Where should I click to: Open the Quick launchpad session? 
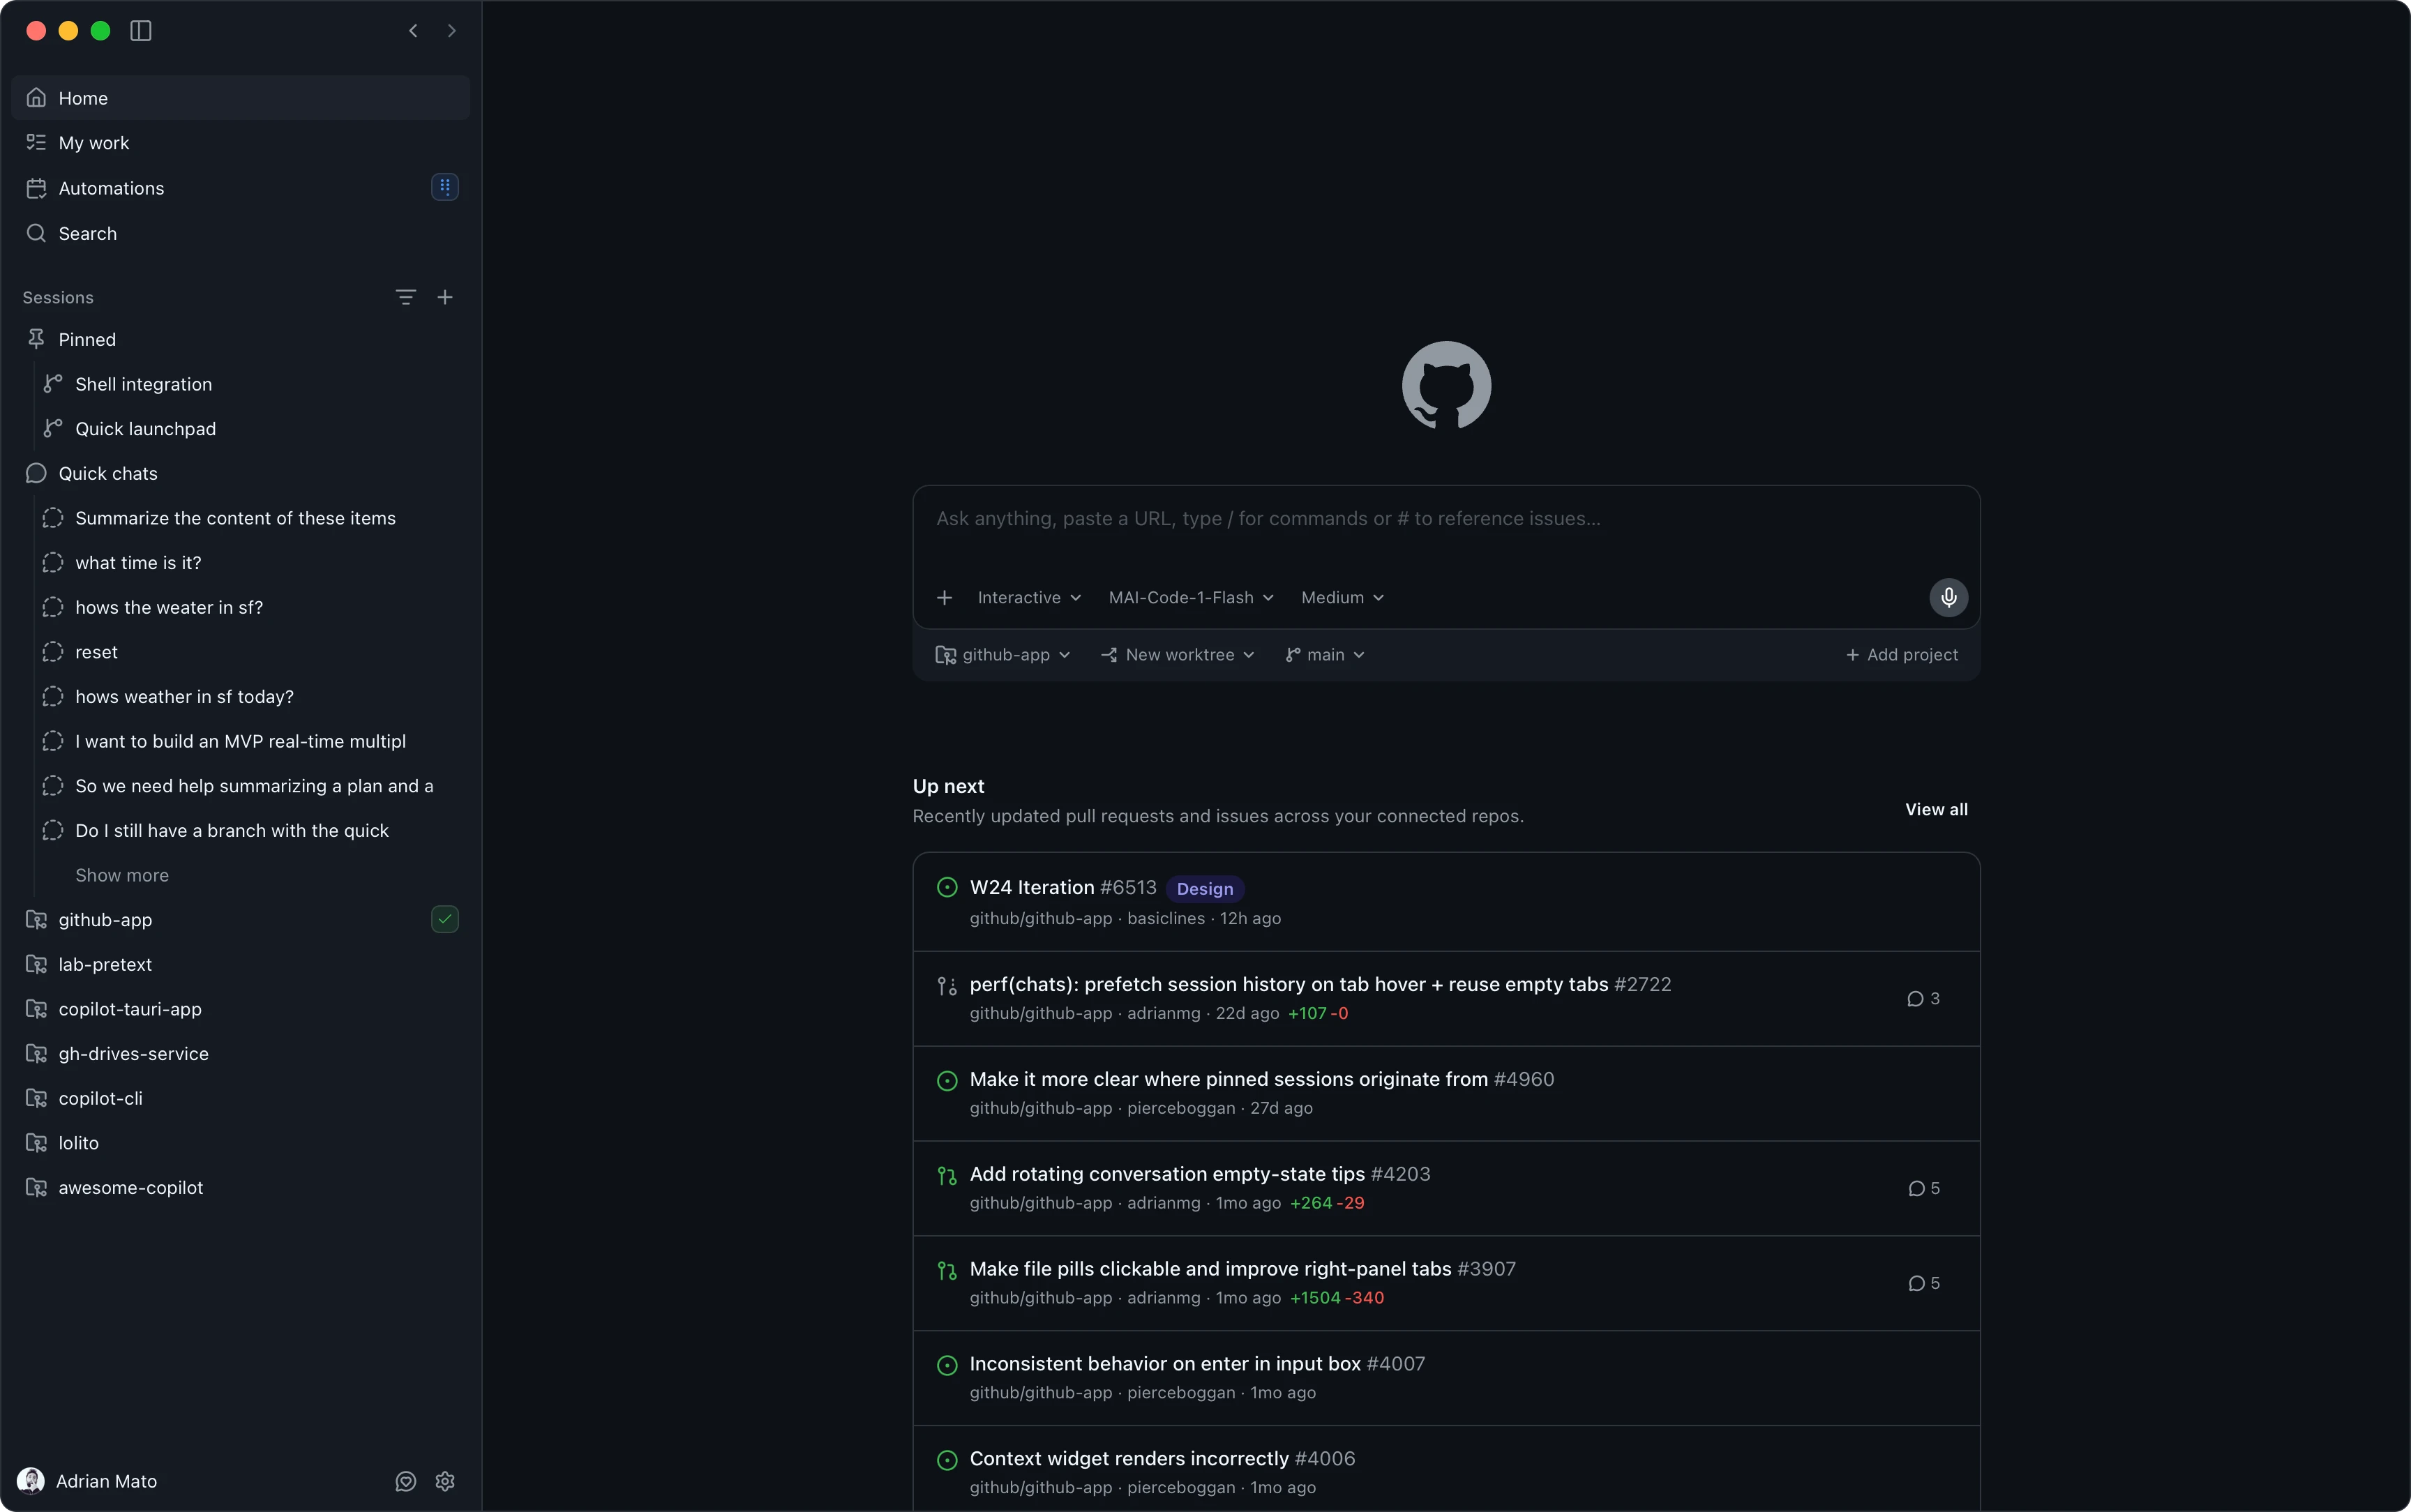click(x=240, y=429)
